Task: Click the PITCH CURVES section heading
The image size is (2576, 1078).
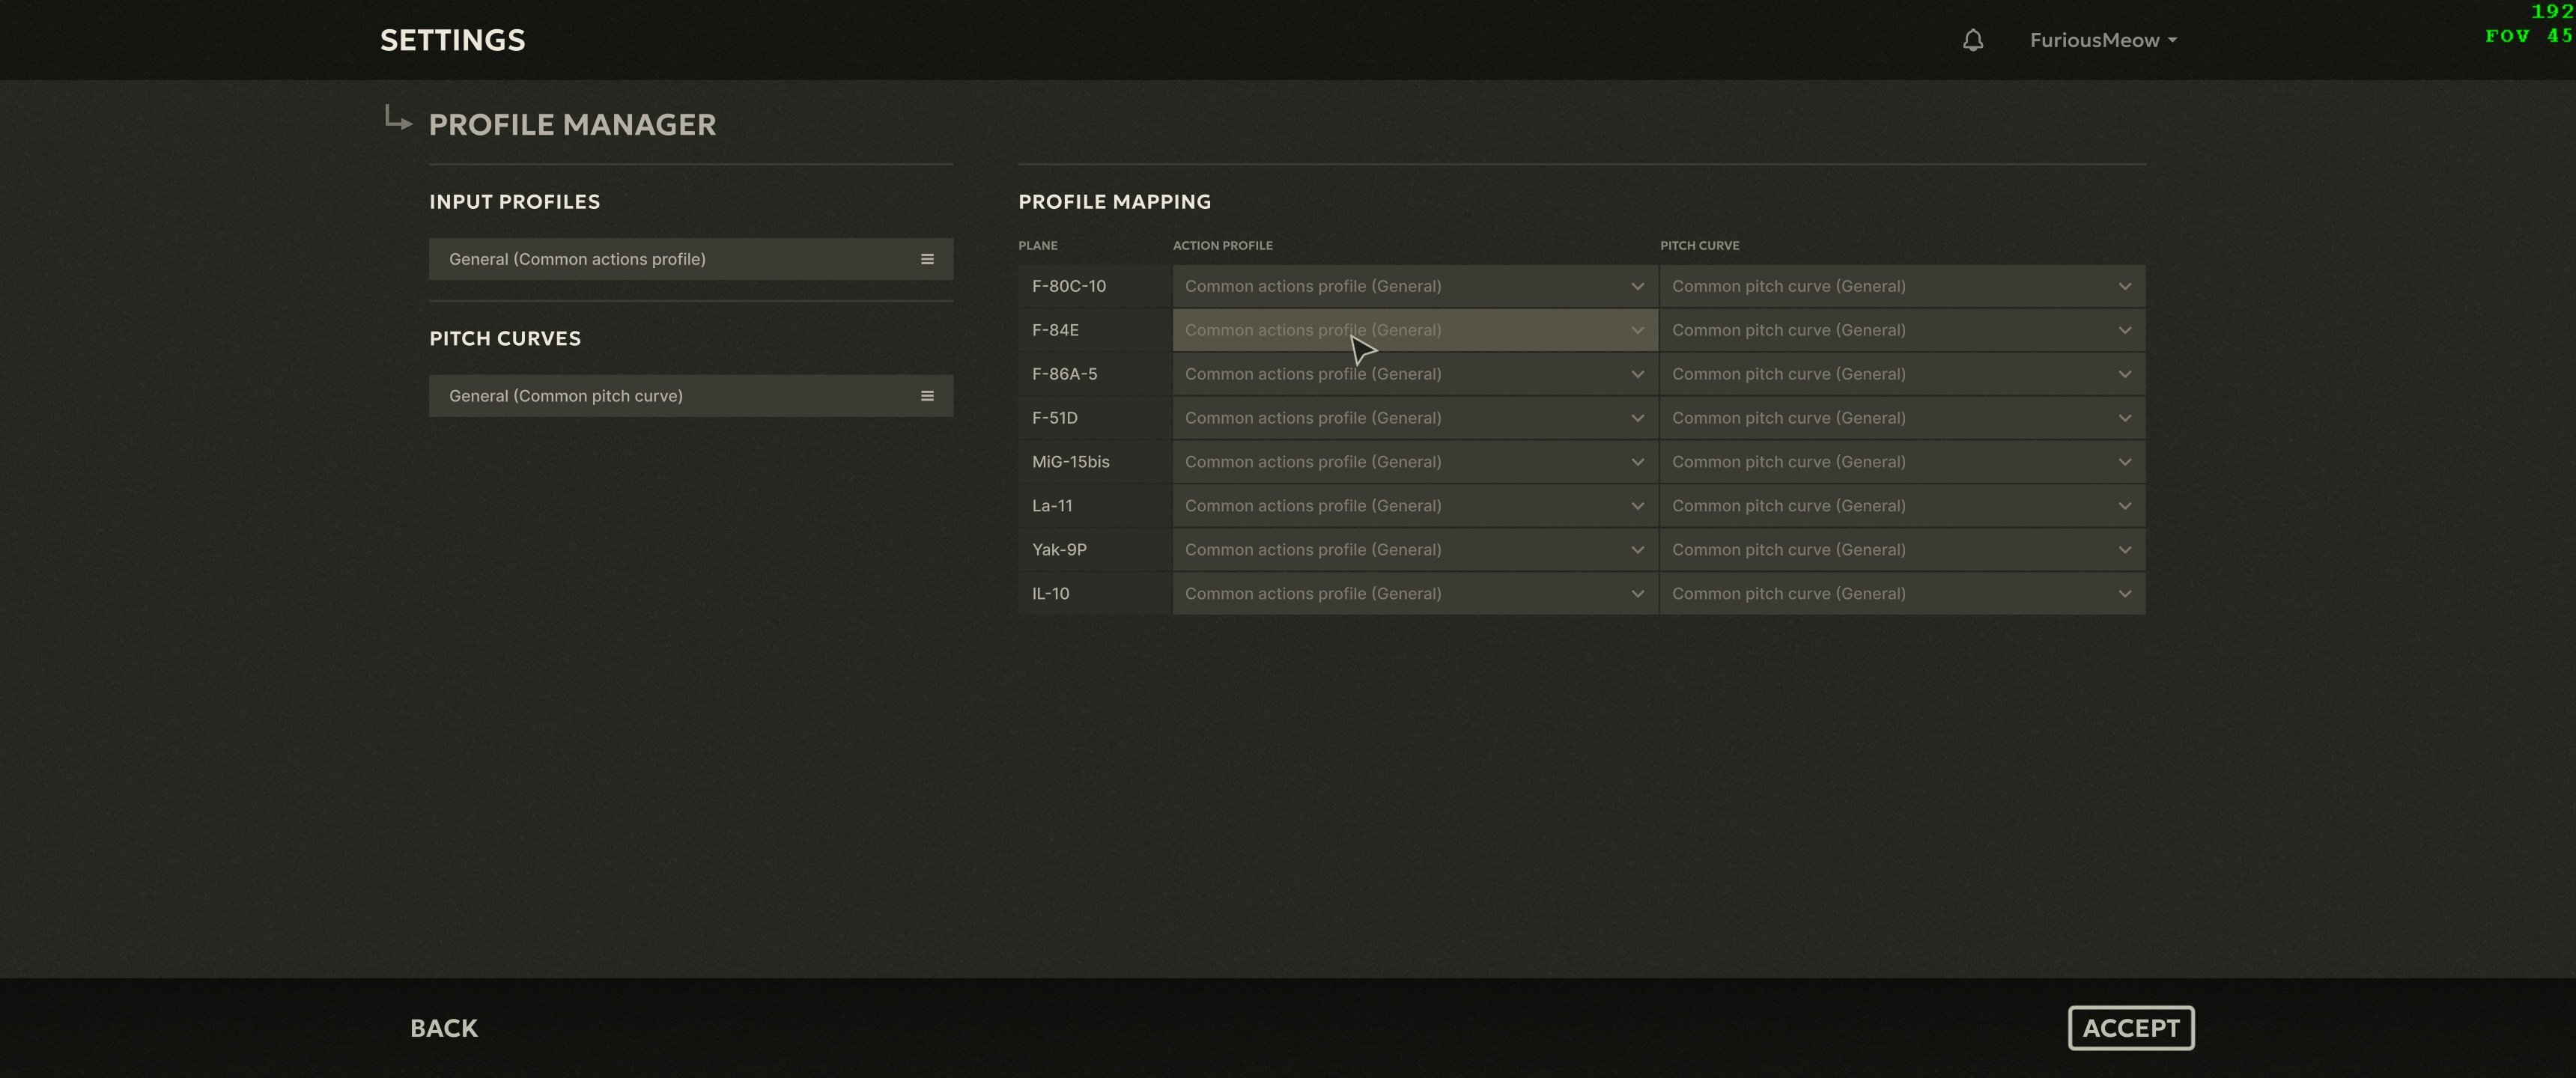Action: [x=504, y=338]
